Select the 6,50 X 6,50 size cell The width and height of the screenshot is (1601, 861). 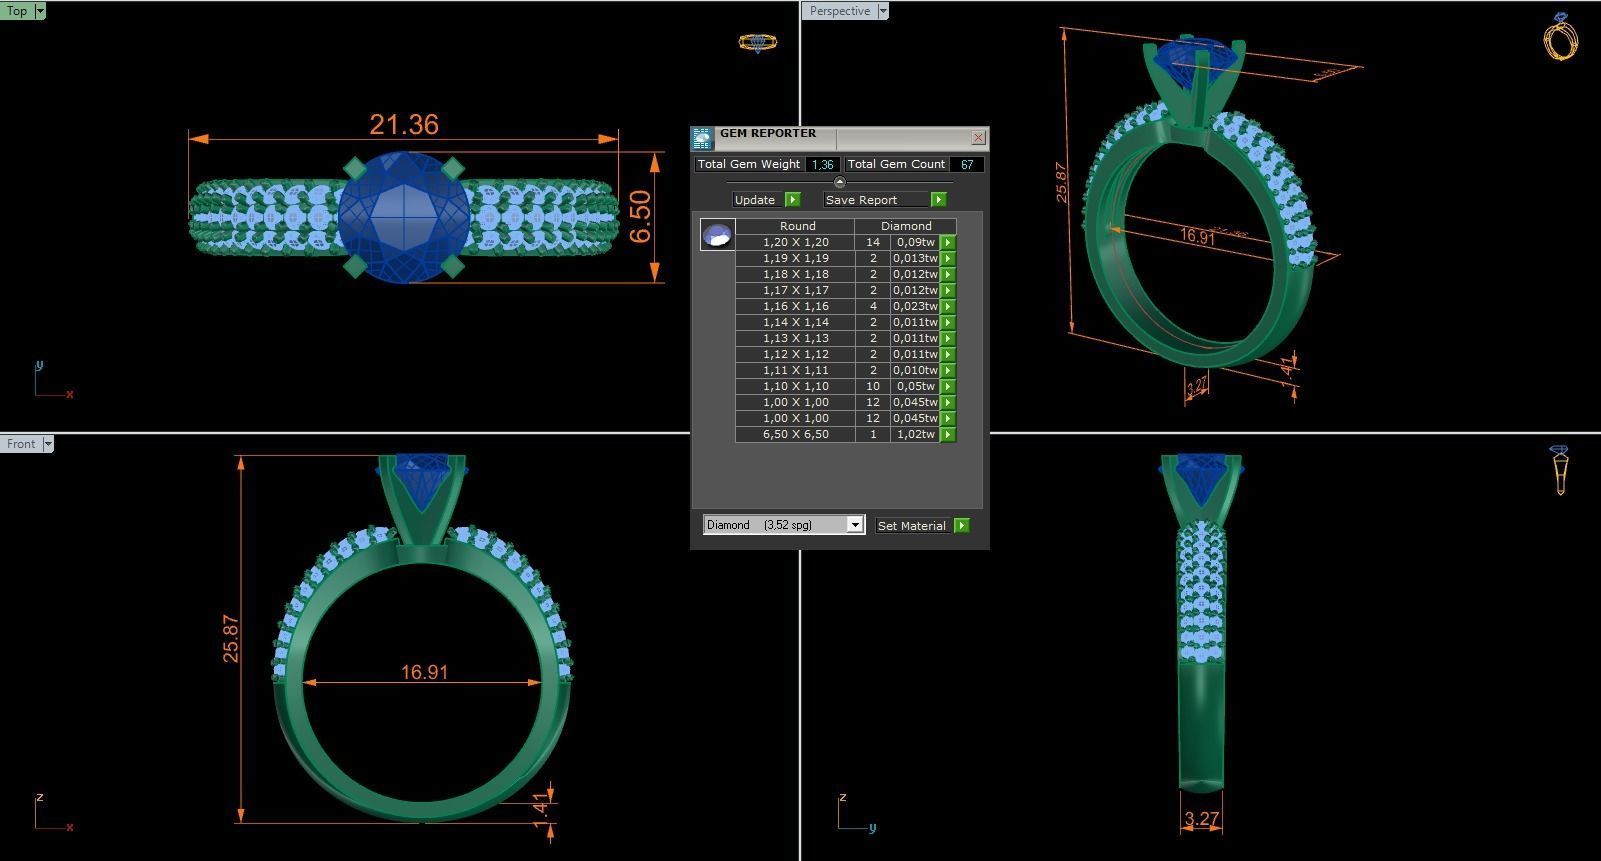click(796, 434)
